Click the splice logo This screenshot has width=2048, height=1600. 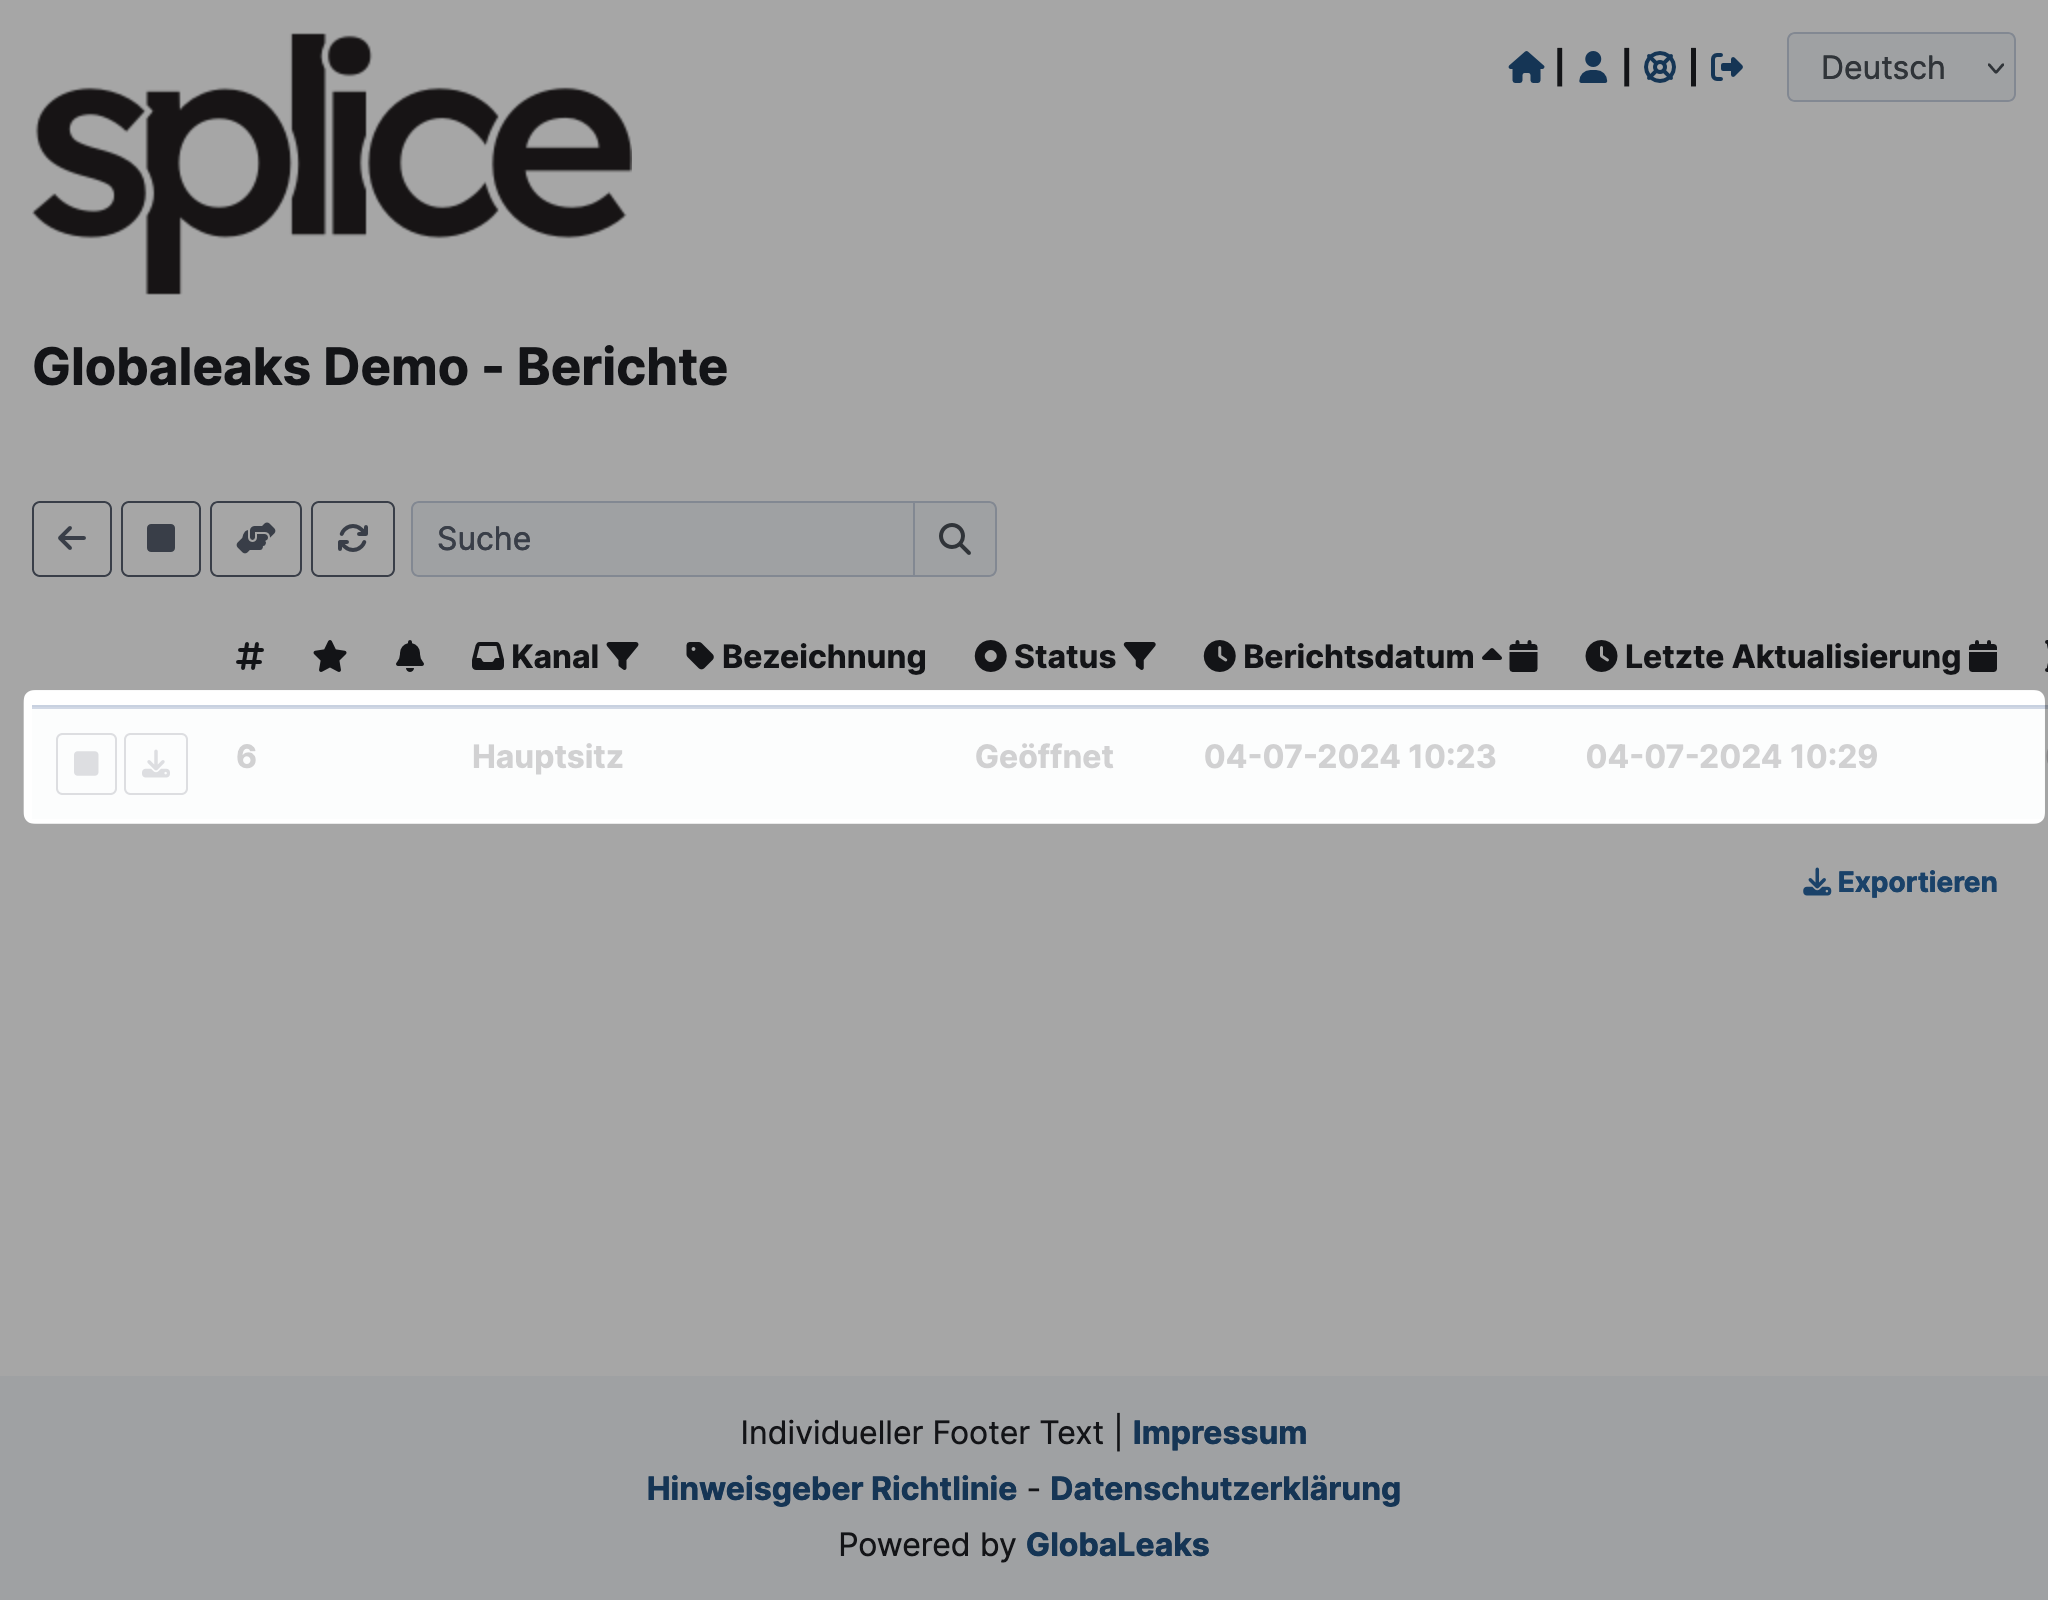click(x=332, y=164)
